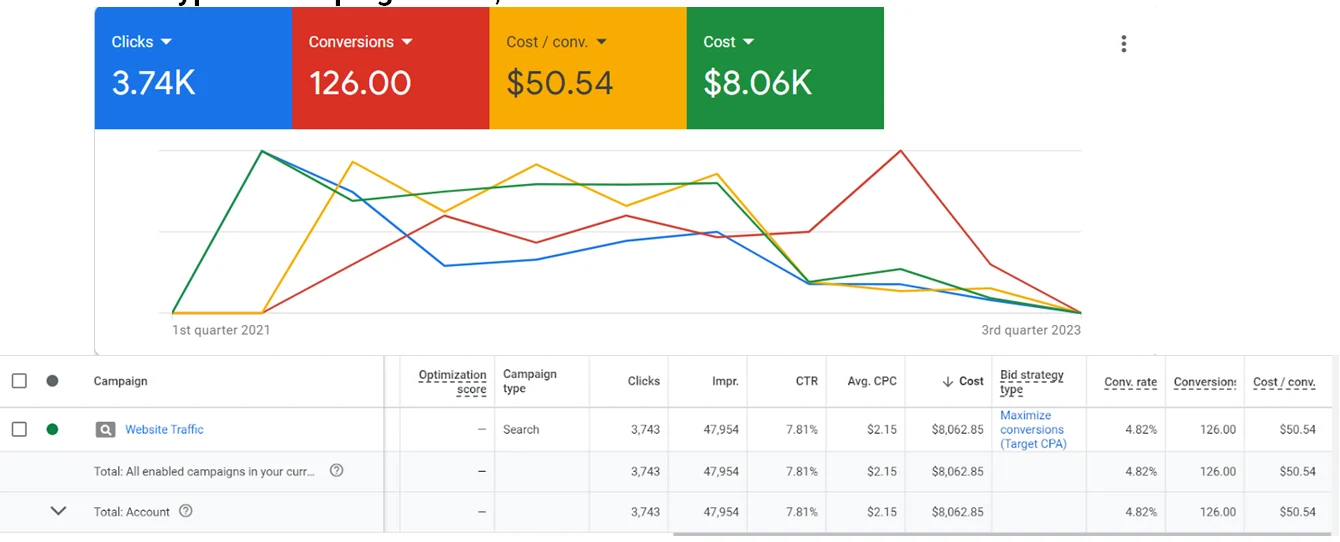The width and height of the screenshot is (1340, 542).
Task: Open the Website Traffic campaign link
Action: click(164, 430)
